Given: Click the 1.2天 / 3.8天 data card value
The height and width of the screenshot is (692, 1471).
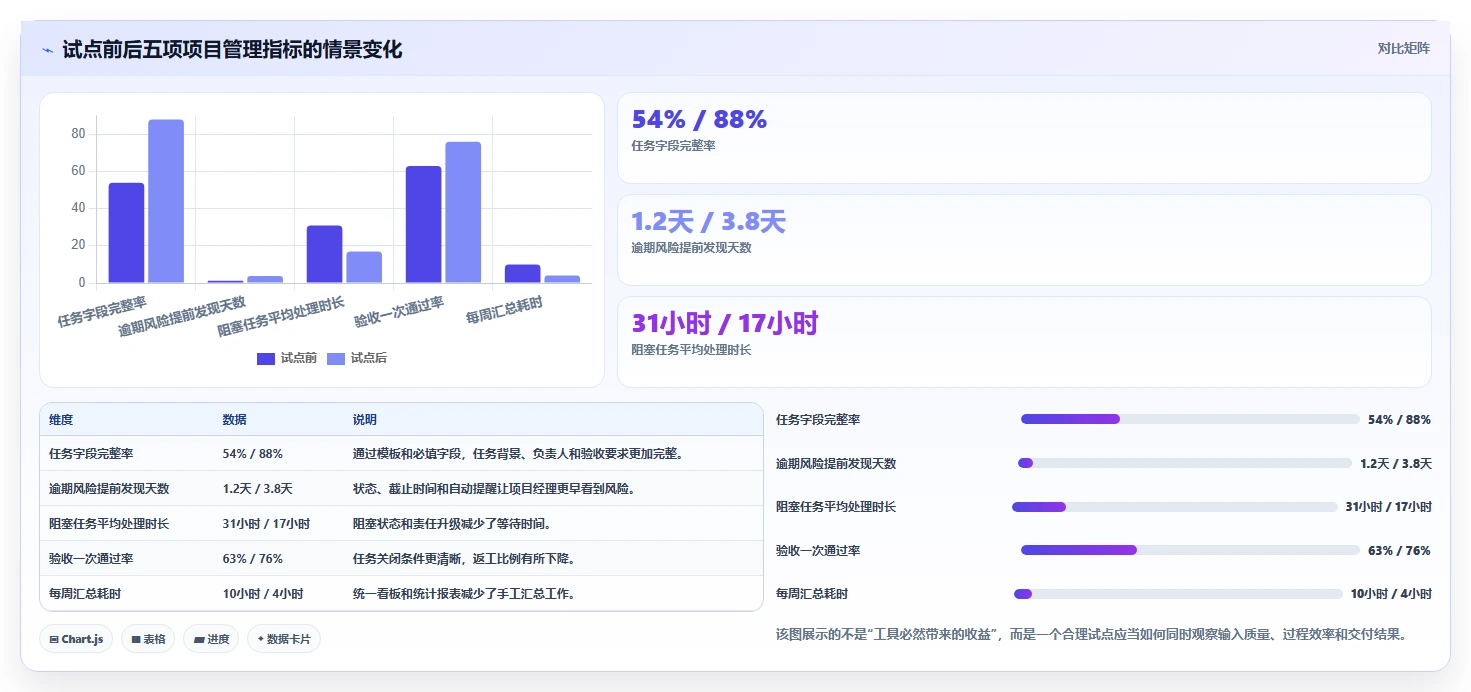Looking at the screenshot, I should tap(708, 222).
